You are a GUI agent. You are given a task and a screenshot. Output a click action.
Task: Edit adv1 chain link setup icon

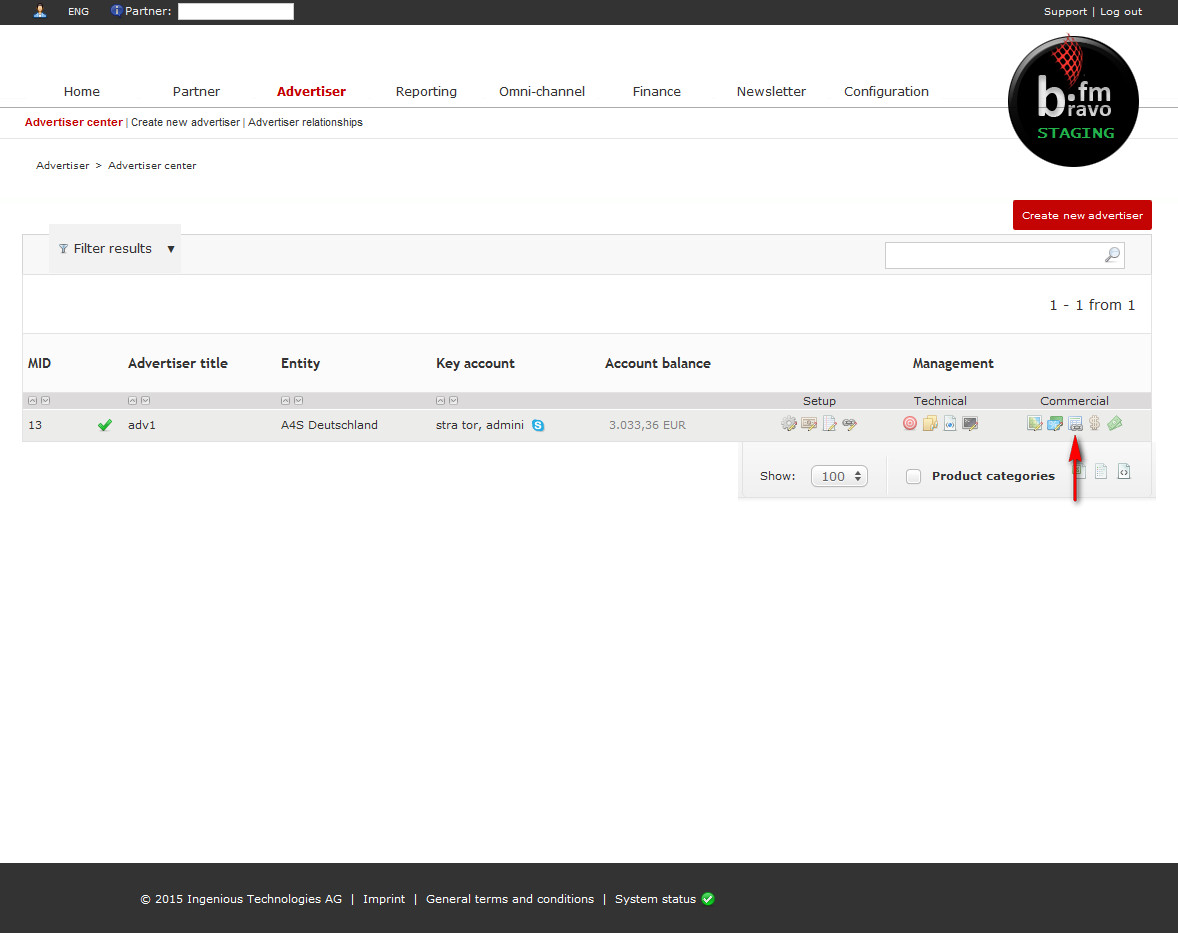849,424
